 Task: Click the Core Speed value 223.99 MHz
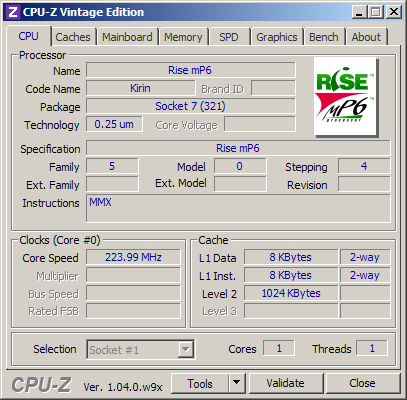[x=133, y=257]
